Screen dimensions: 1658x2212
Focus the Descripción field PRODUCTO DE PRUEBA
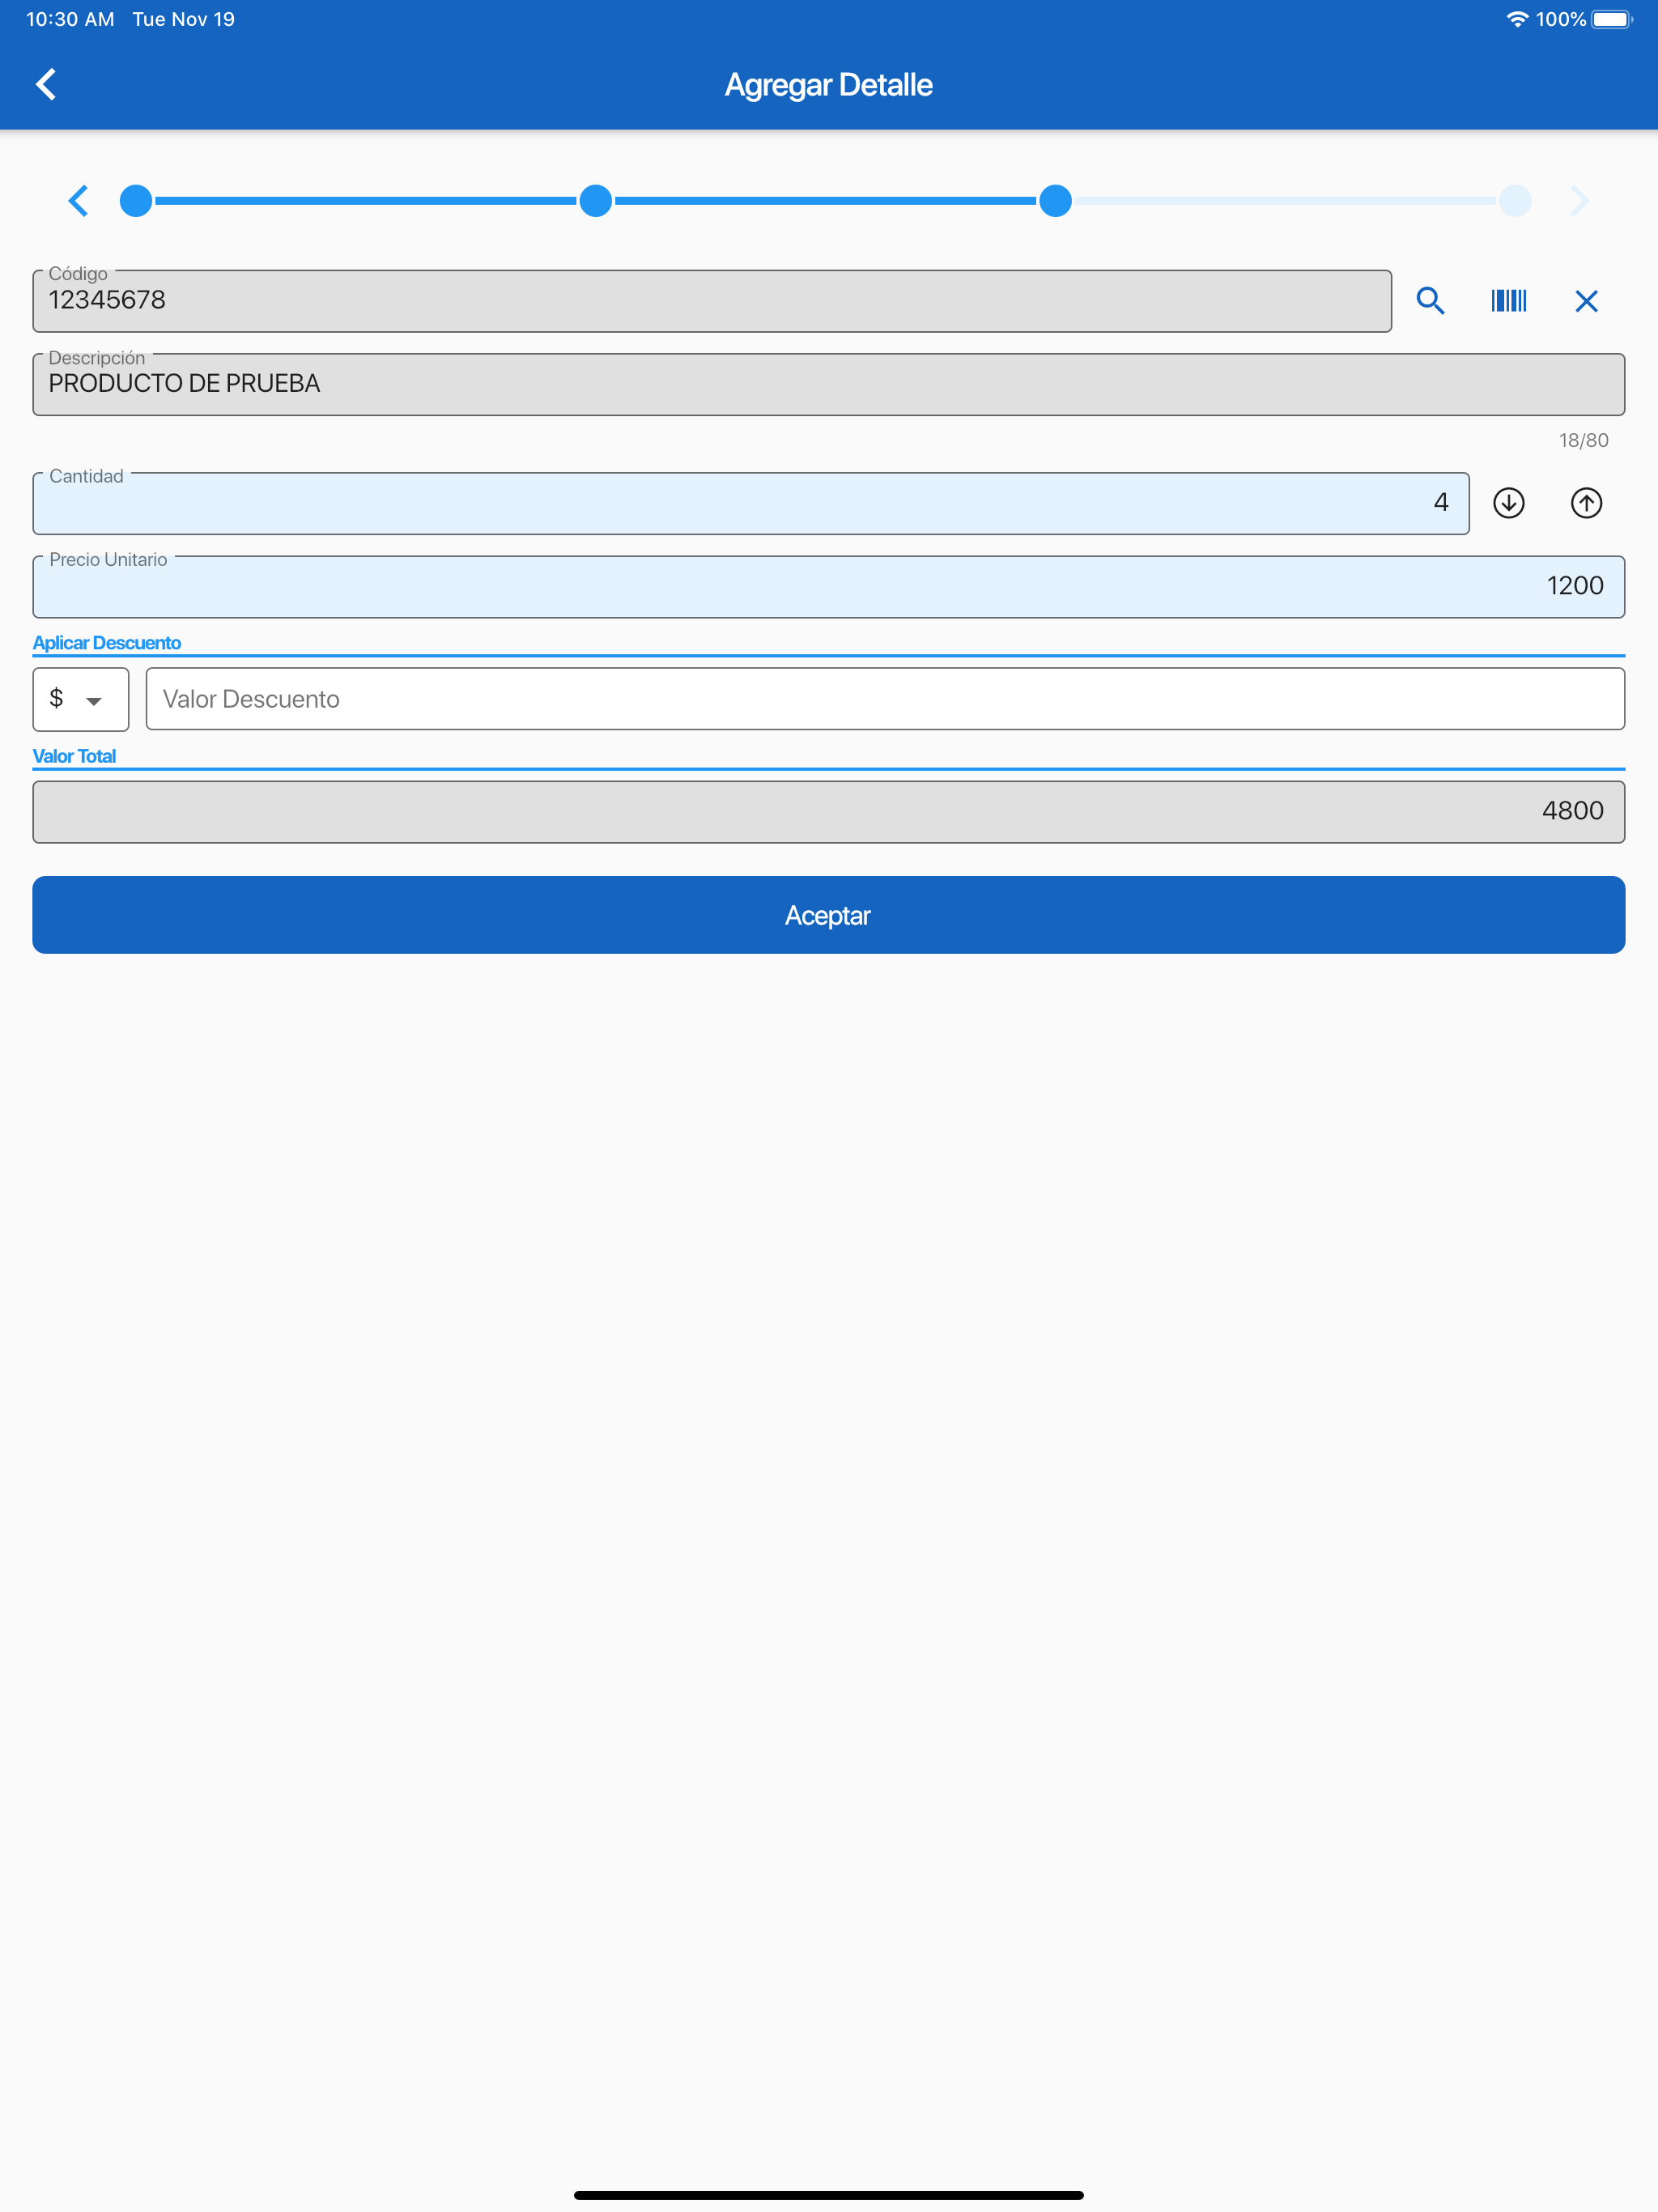click(x=829, y=384)
